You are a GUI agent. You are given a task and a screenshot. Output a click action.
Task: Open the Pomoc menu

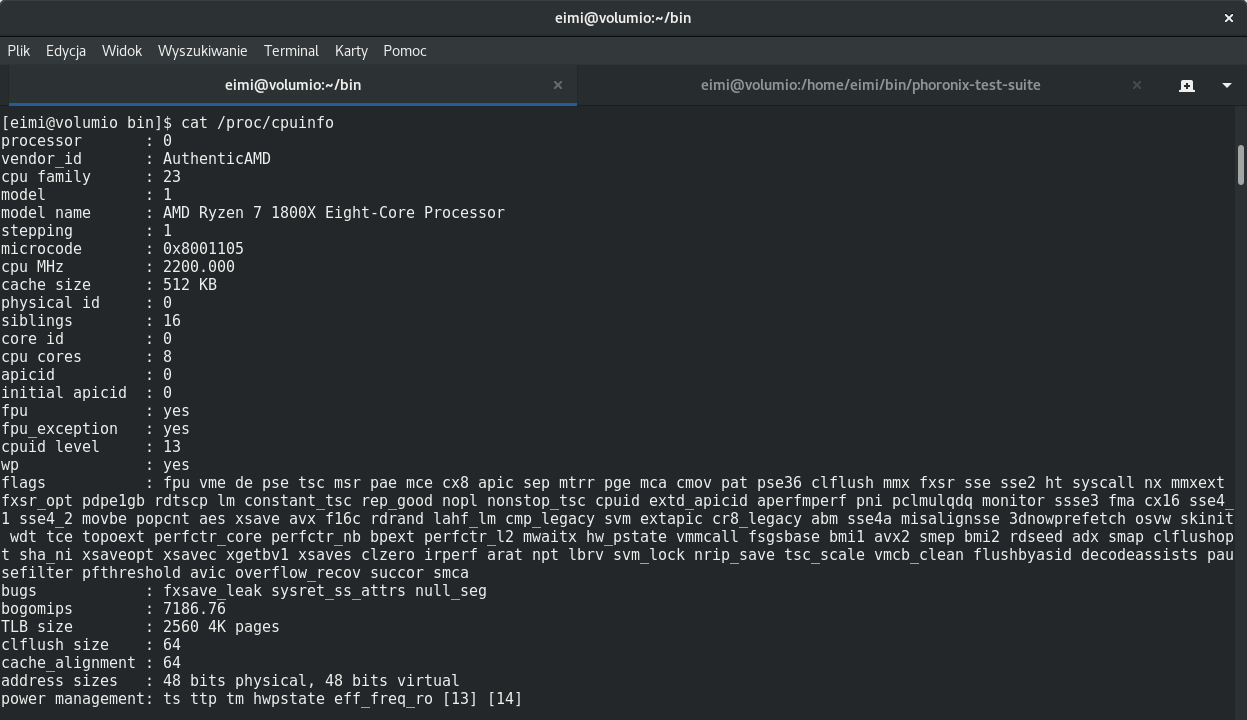tap(405, 50)
